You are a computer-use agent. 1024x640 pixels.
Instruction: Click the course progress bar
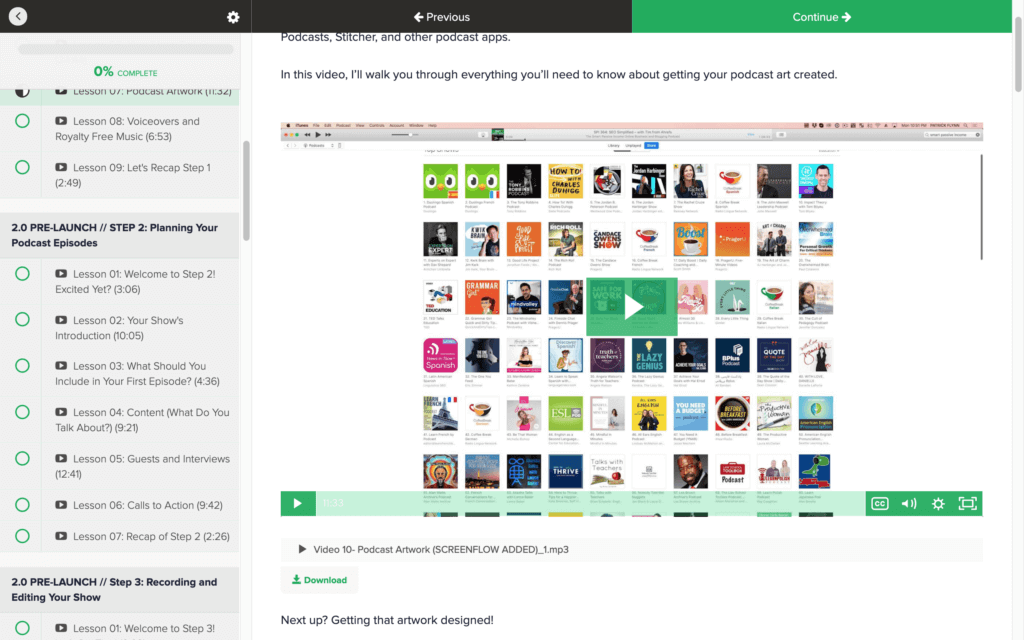click(x=125, y=49)
